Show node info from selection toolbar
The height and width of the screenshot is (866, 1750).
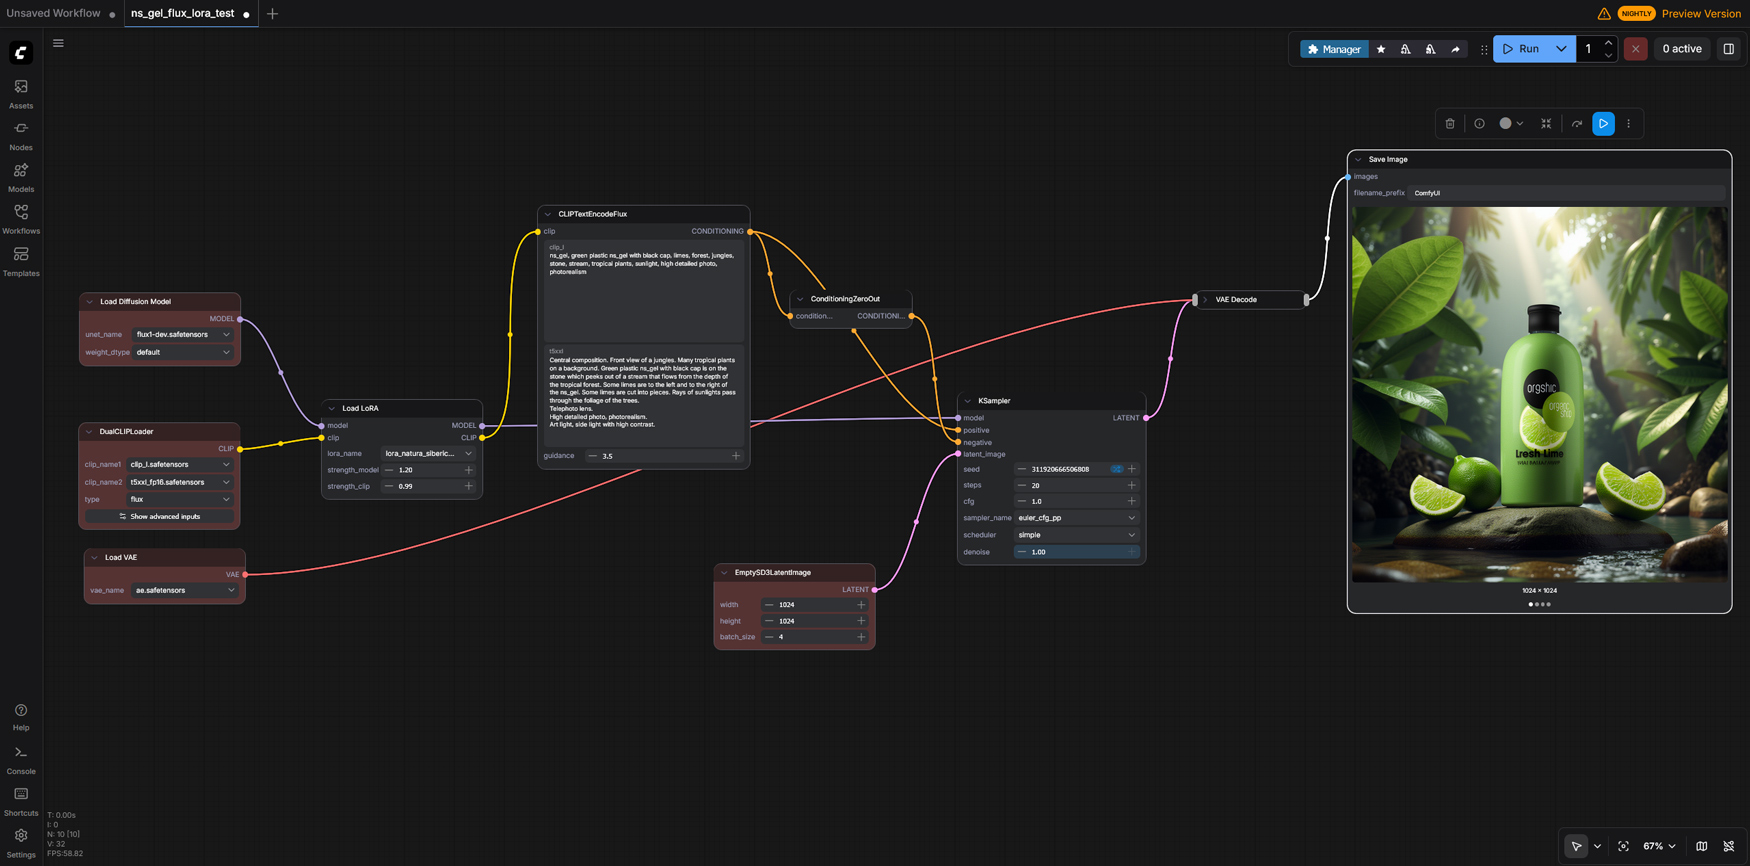click(x=1479, y=124)
